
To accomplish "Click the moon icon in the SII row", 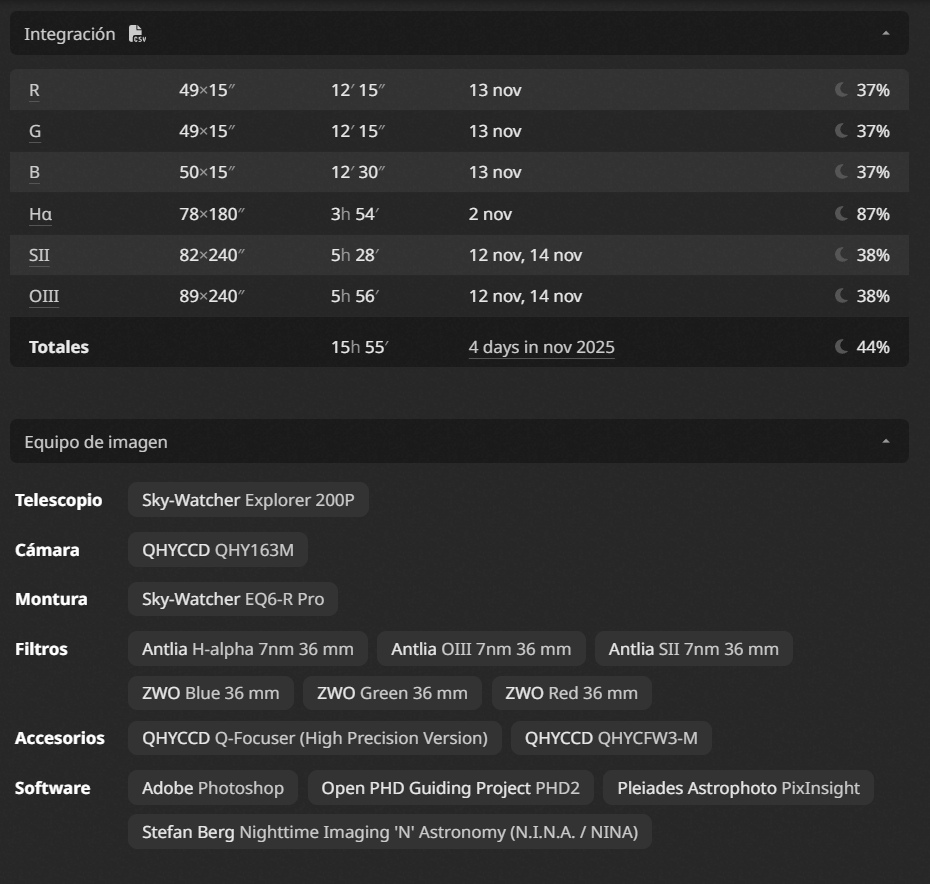I will 841,255.
